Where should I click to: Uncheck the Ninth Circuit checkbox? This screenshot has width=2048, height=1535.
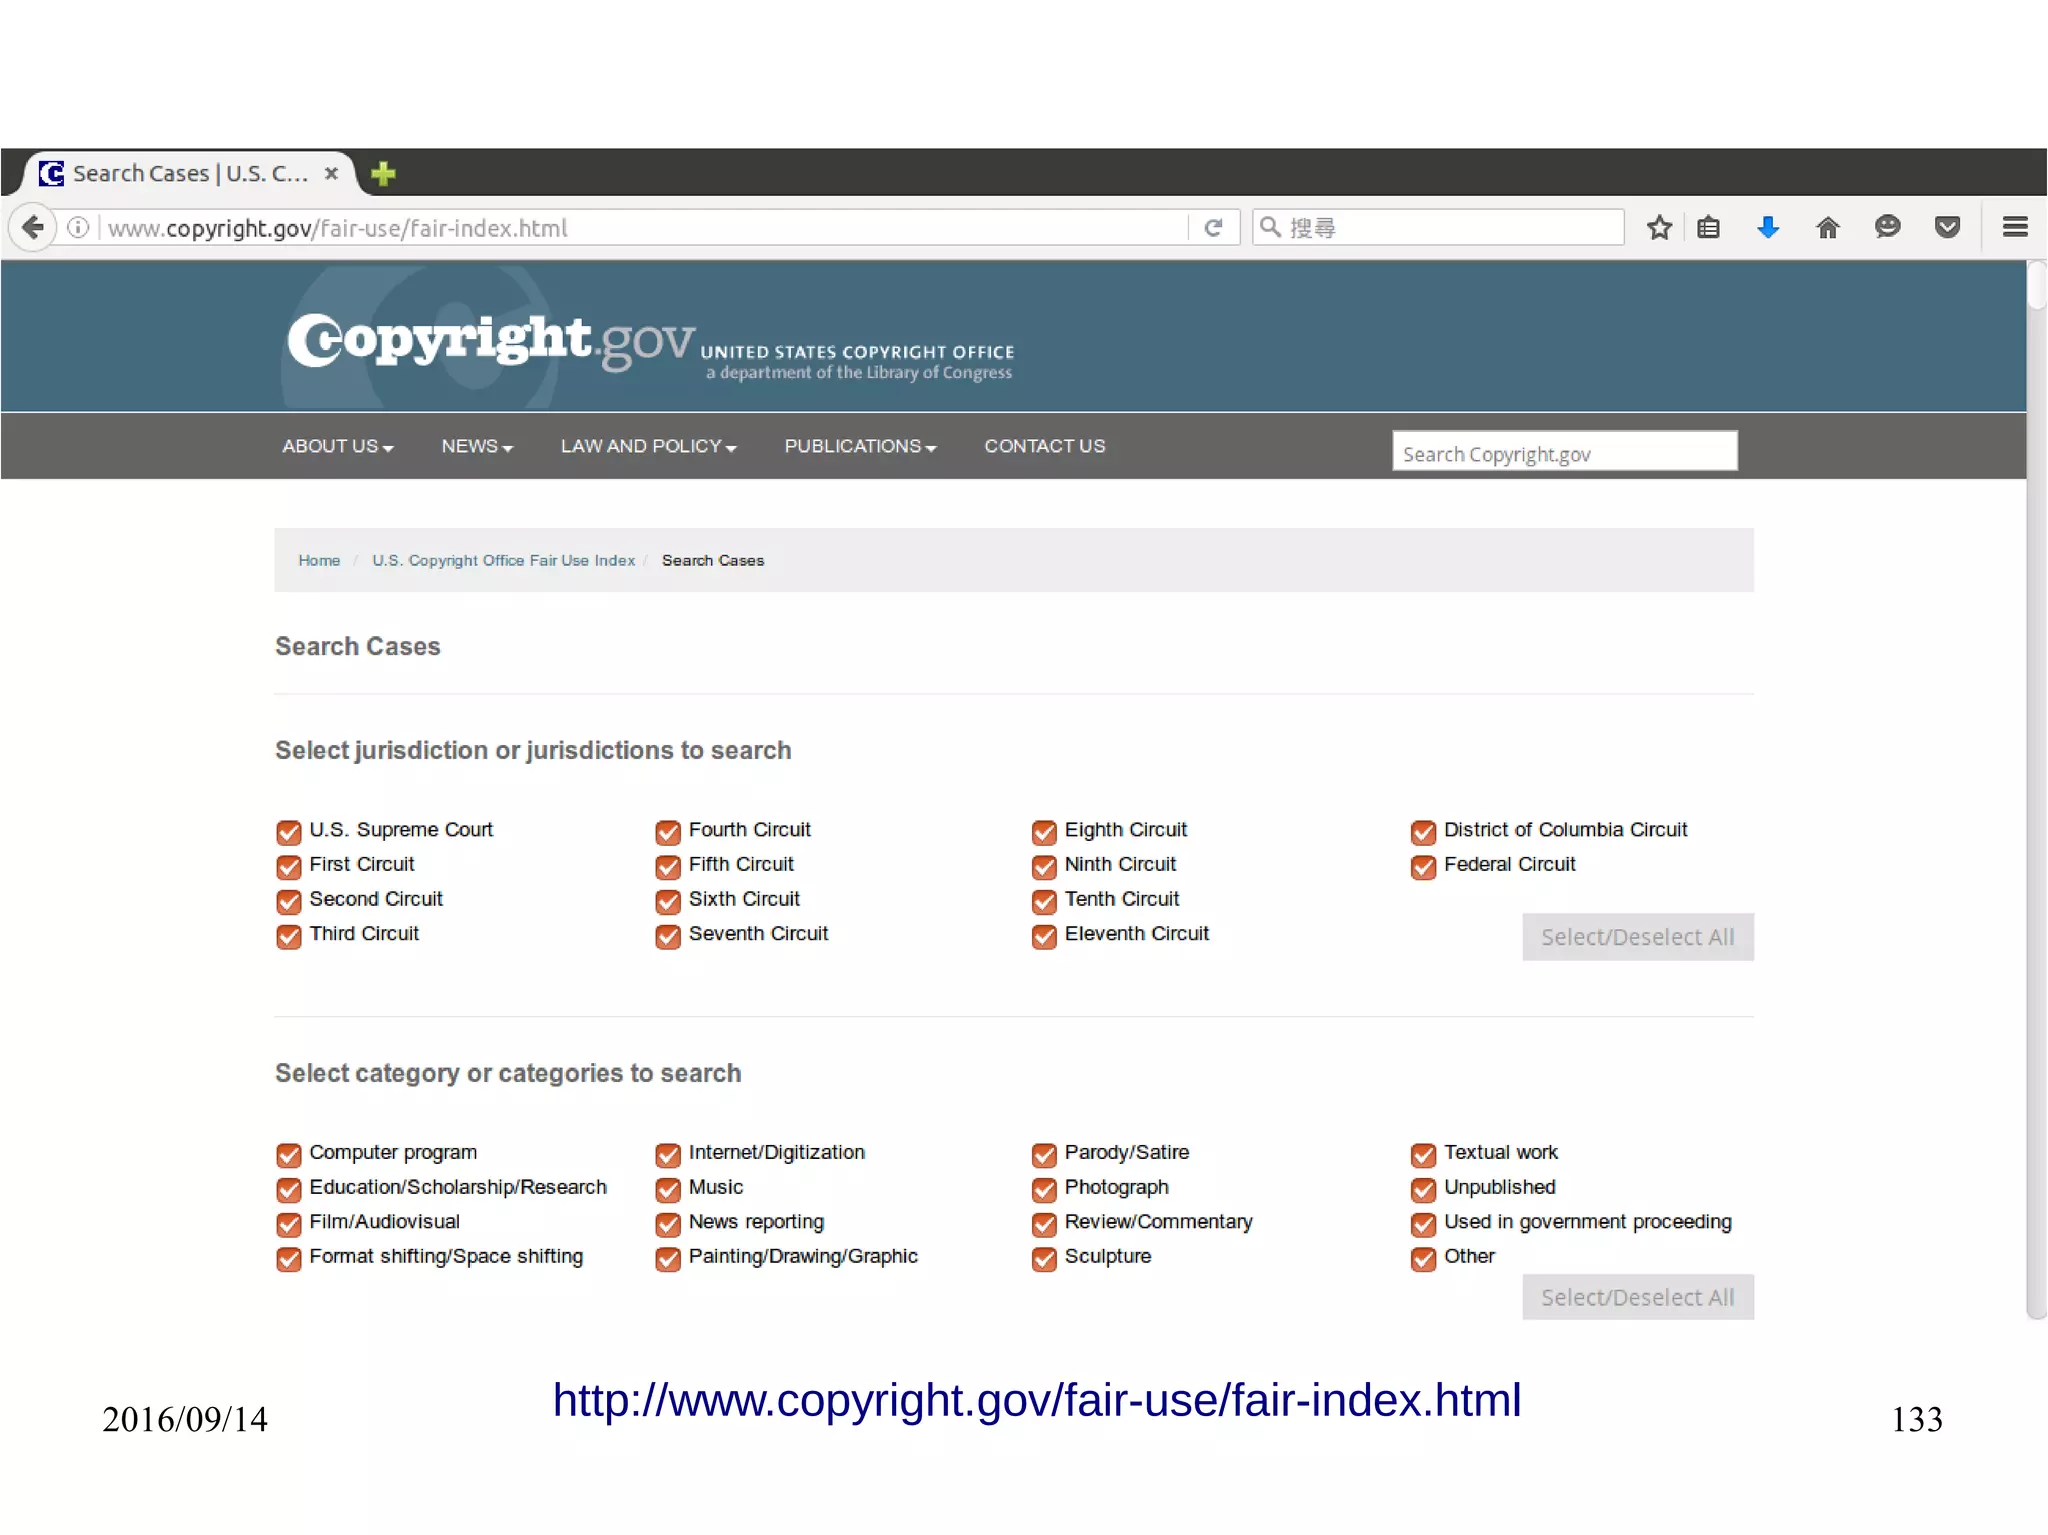pyautogui.click(x=1044, y=866)
